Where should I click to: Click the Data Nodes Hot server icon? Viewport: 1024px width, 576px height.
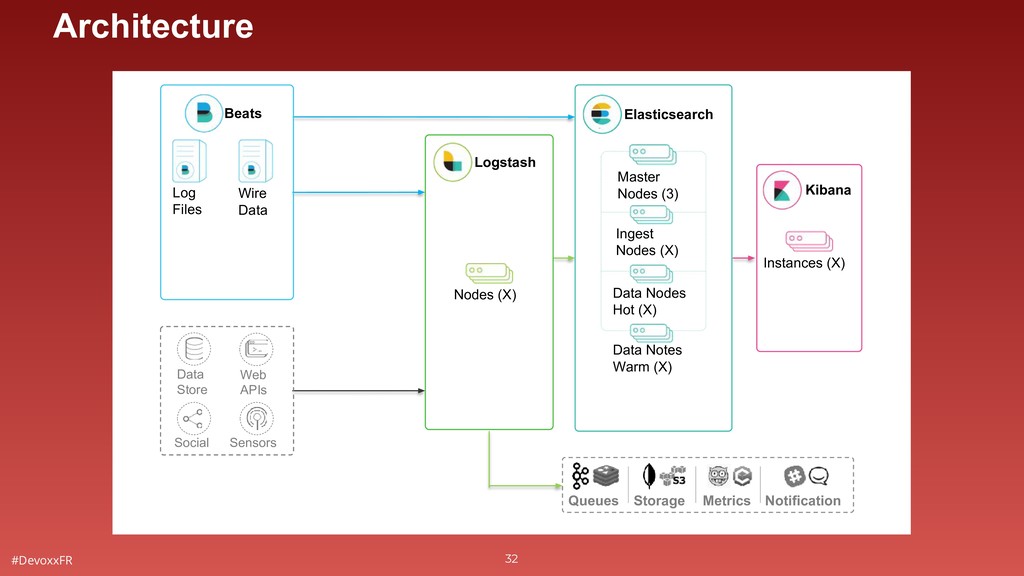(651, 273)
